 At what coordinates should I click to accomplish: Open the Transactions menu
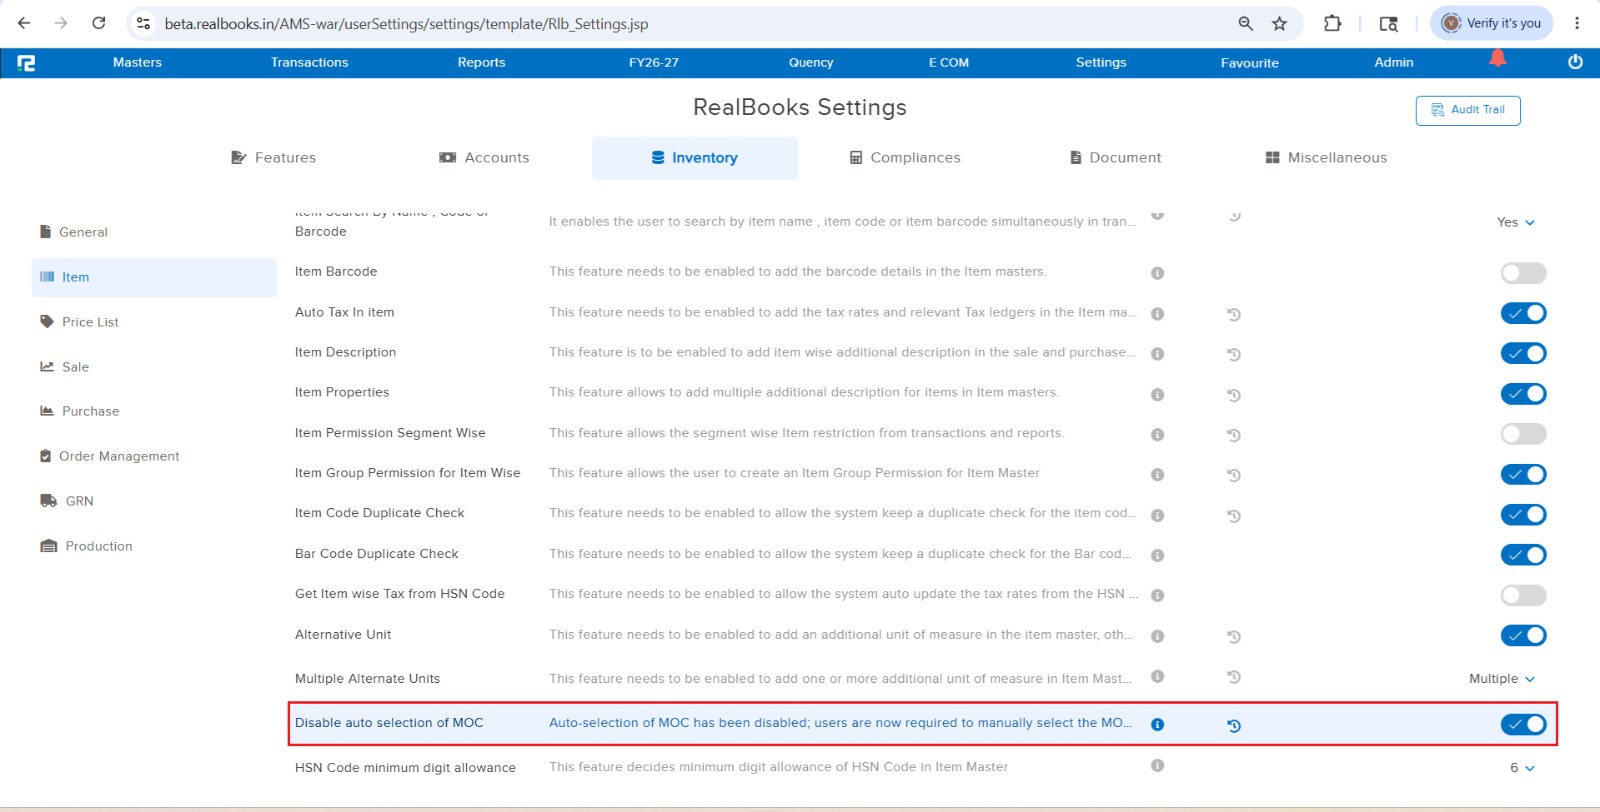click(309, 62)
